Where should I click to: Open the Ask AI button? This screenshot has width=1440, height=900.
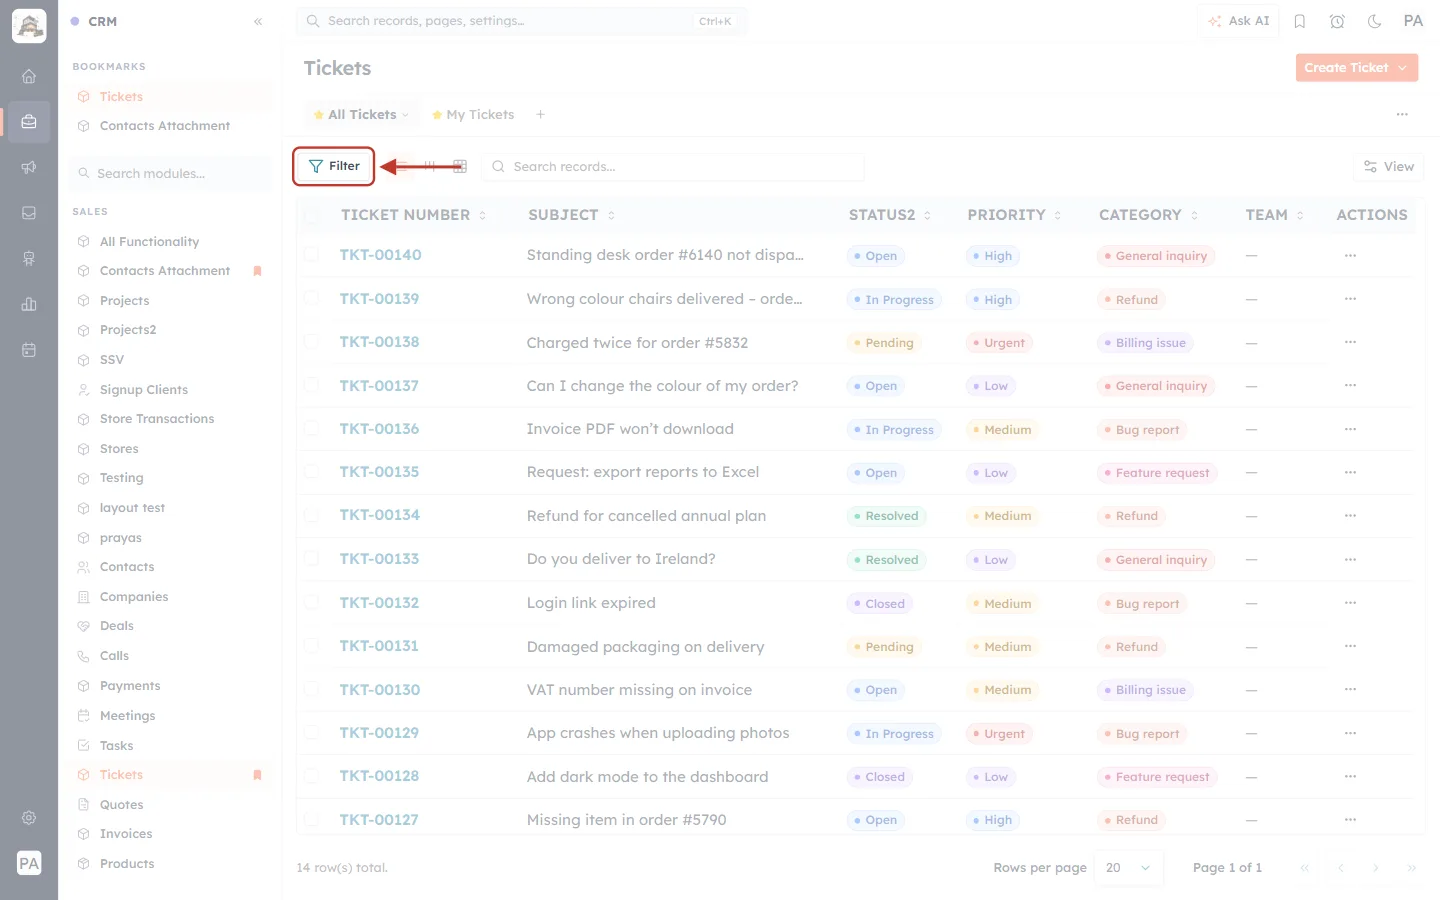[1238, 21]
